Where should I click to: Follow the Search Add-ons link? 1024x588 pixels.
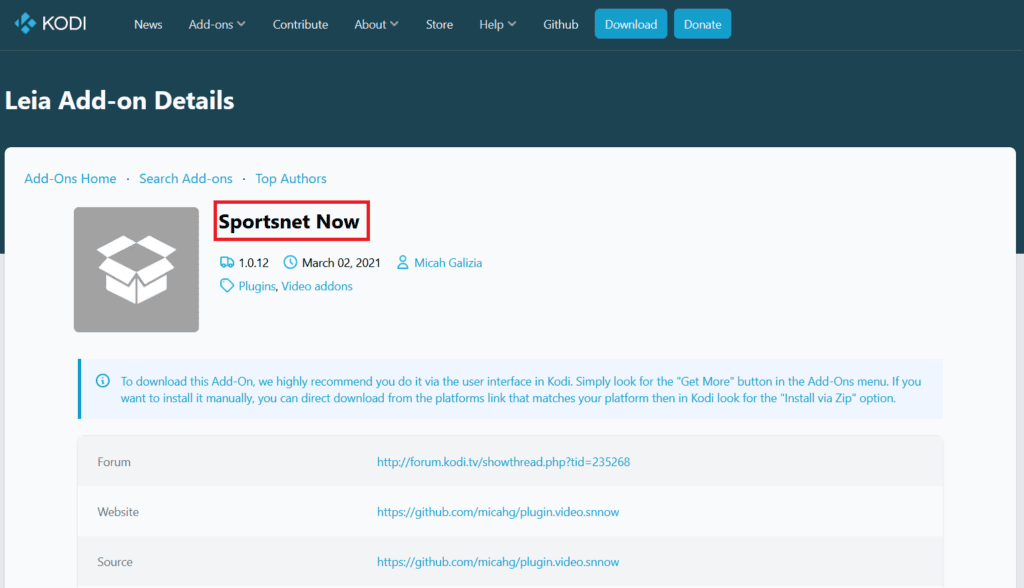[x=186, y=178]
